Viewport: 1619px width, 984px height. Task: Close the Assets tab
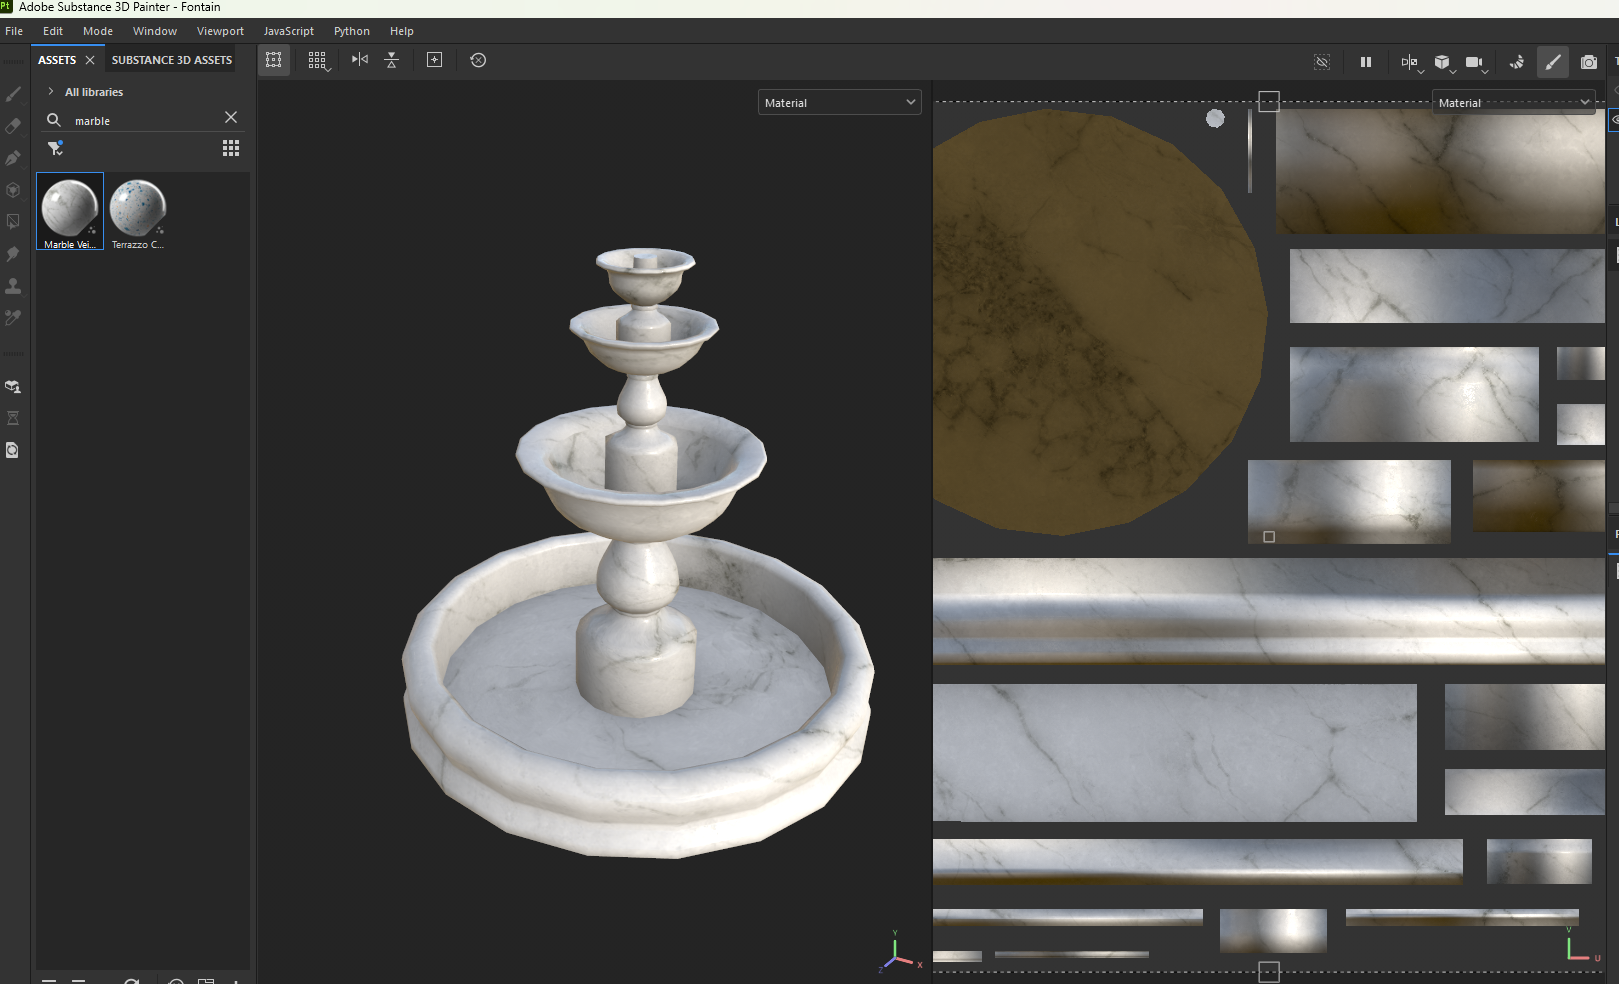point(90,60)
